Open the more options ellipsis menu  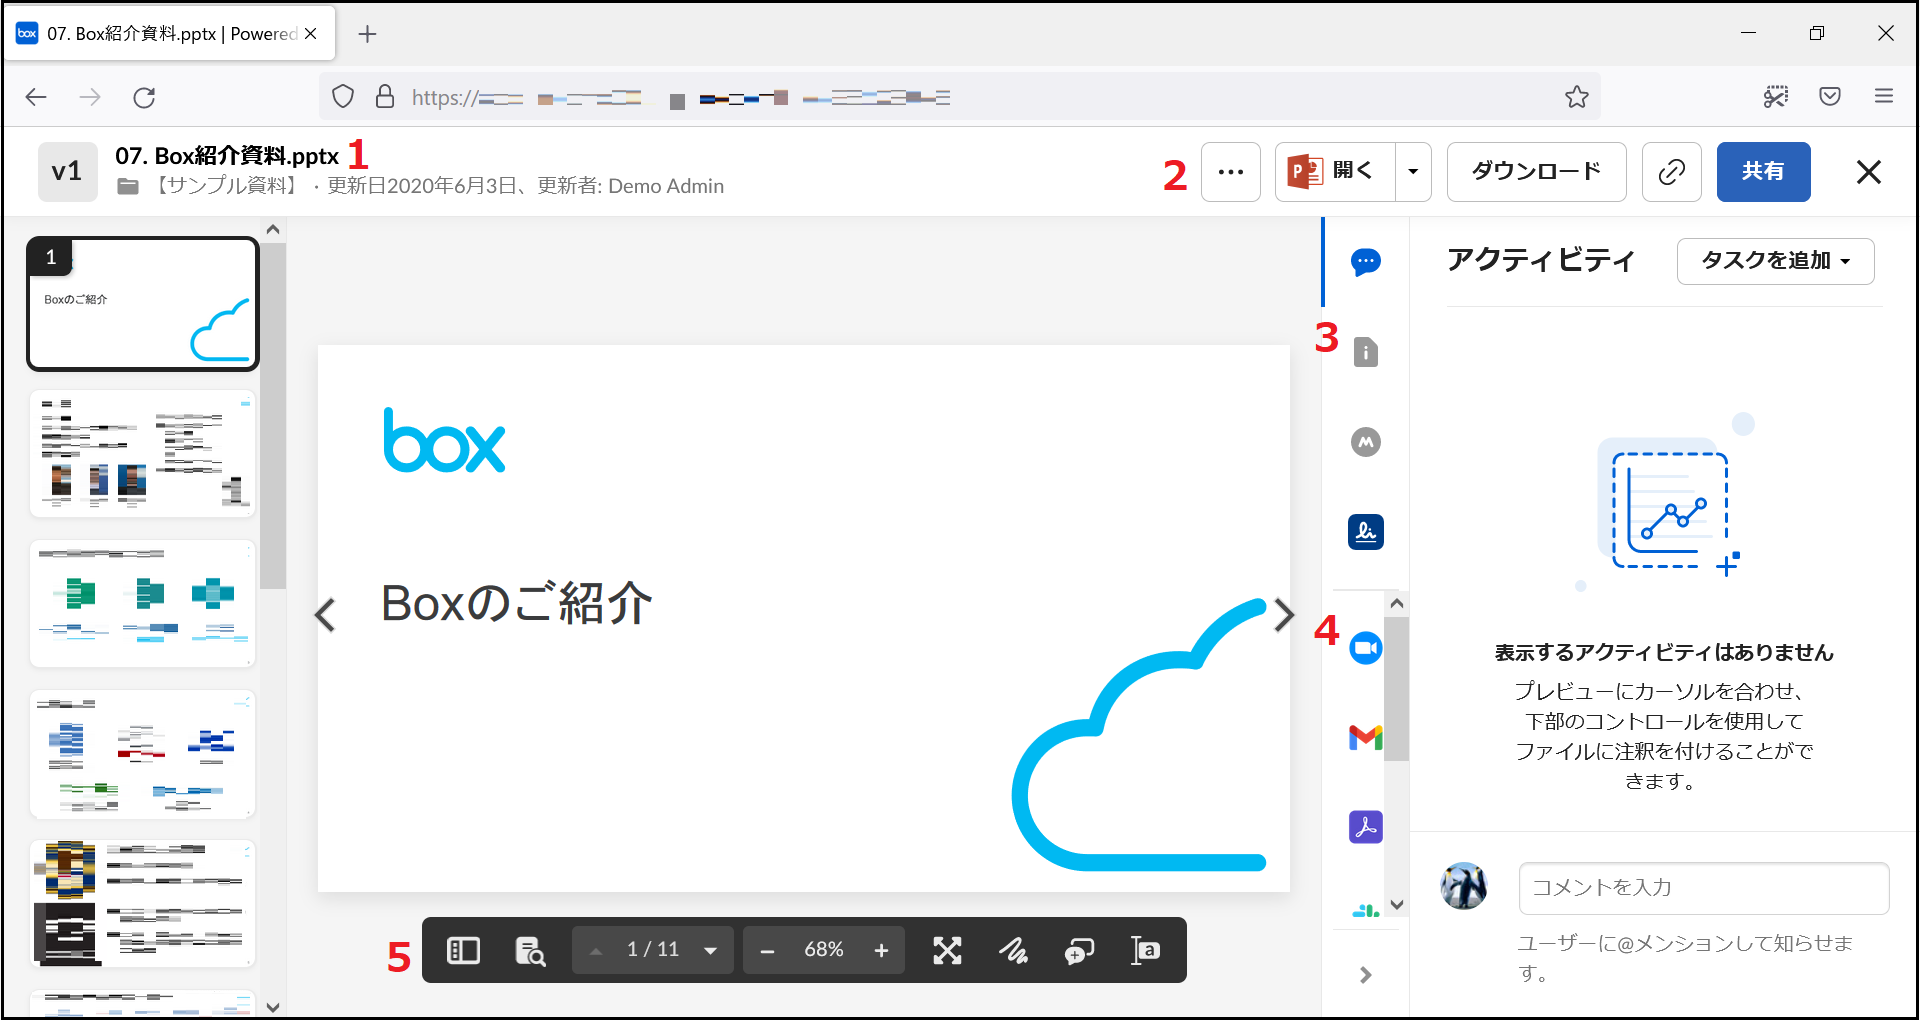pos(1230,172)
